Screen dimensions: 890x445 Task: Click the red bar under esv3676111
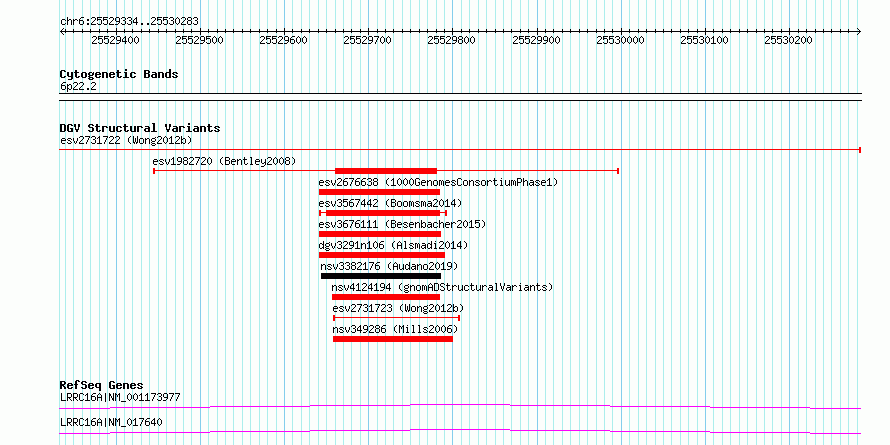380,234
